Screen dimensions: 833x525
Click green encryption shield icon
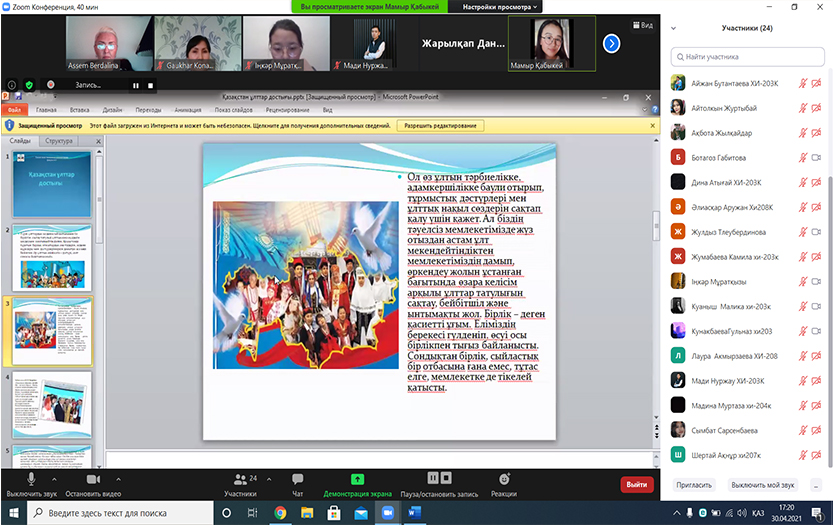(x=29, y=85)
